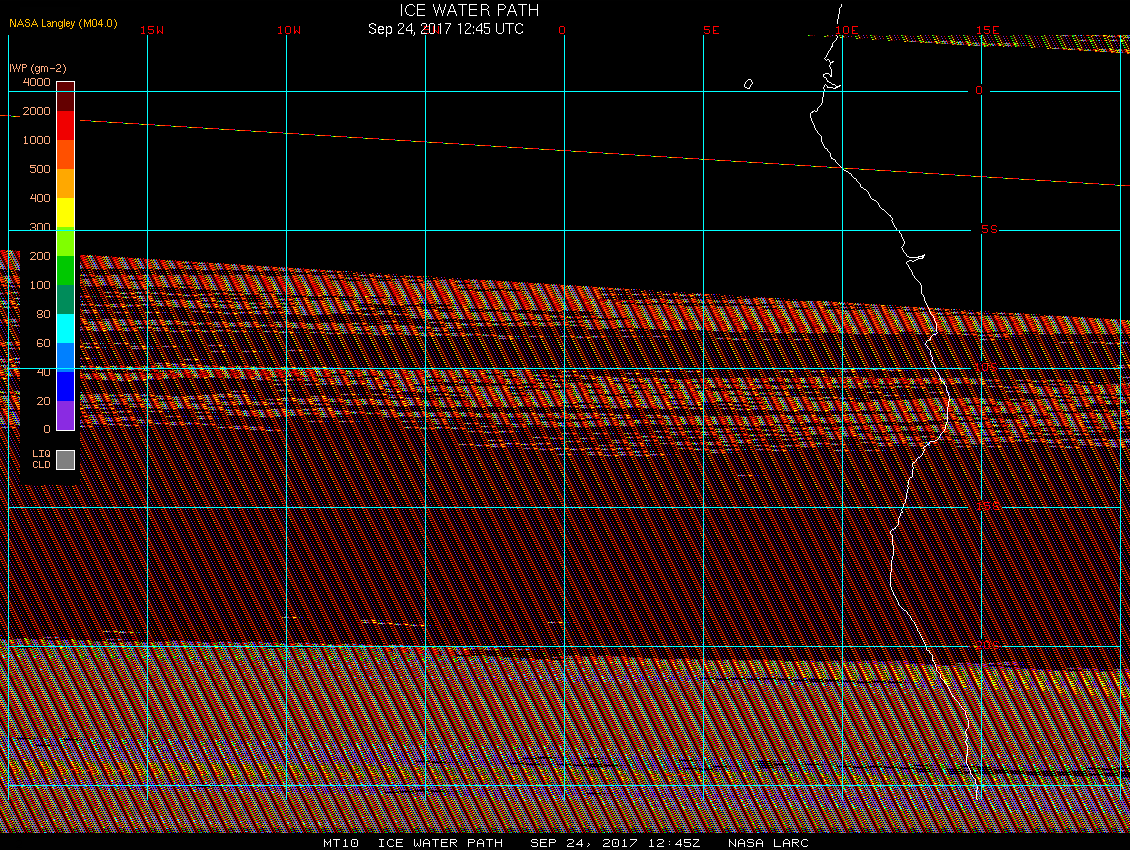Pick the yellow 300-400 IWP color block
Image resolution: width=1130 pixels, height=850 pixels.
point(65,212)
